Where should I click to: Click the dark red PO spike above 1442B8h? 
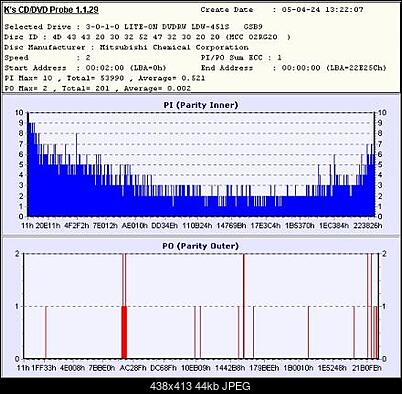pyautogui.click(x=244, y=306)
